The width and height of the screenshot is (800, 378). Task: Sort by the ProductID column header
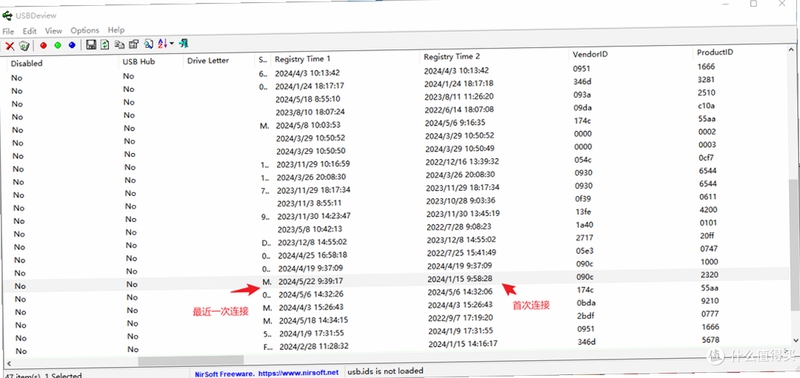[715, 52]
